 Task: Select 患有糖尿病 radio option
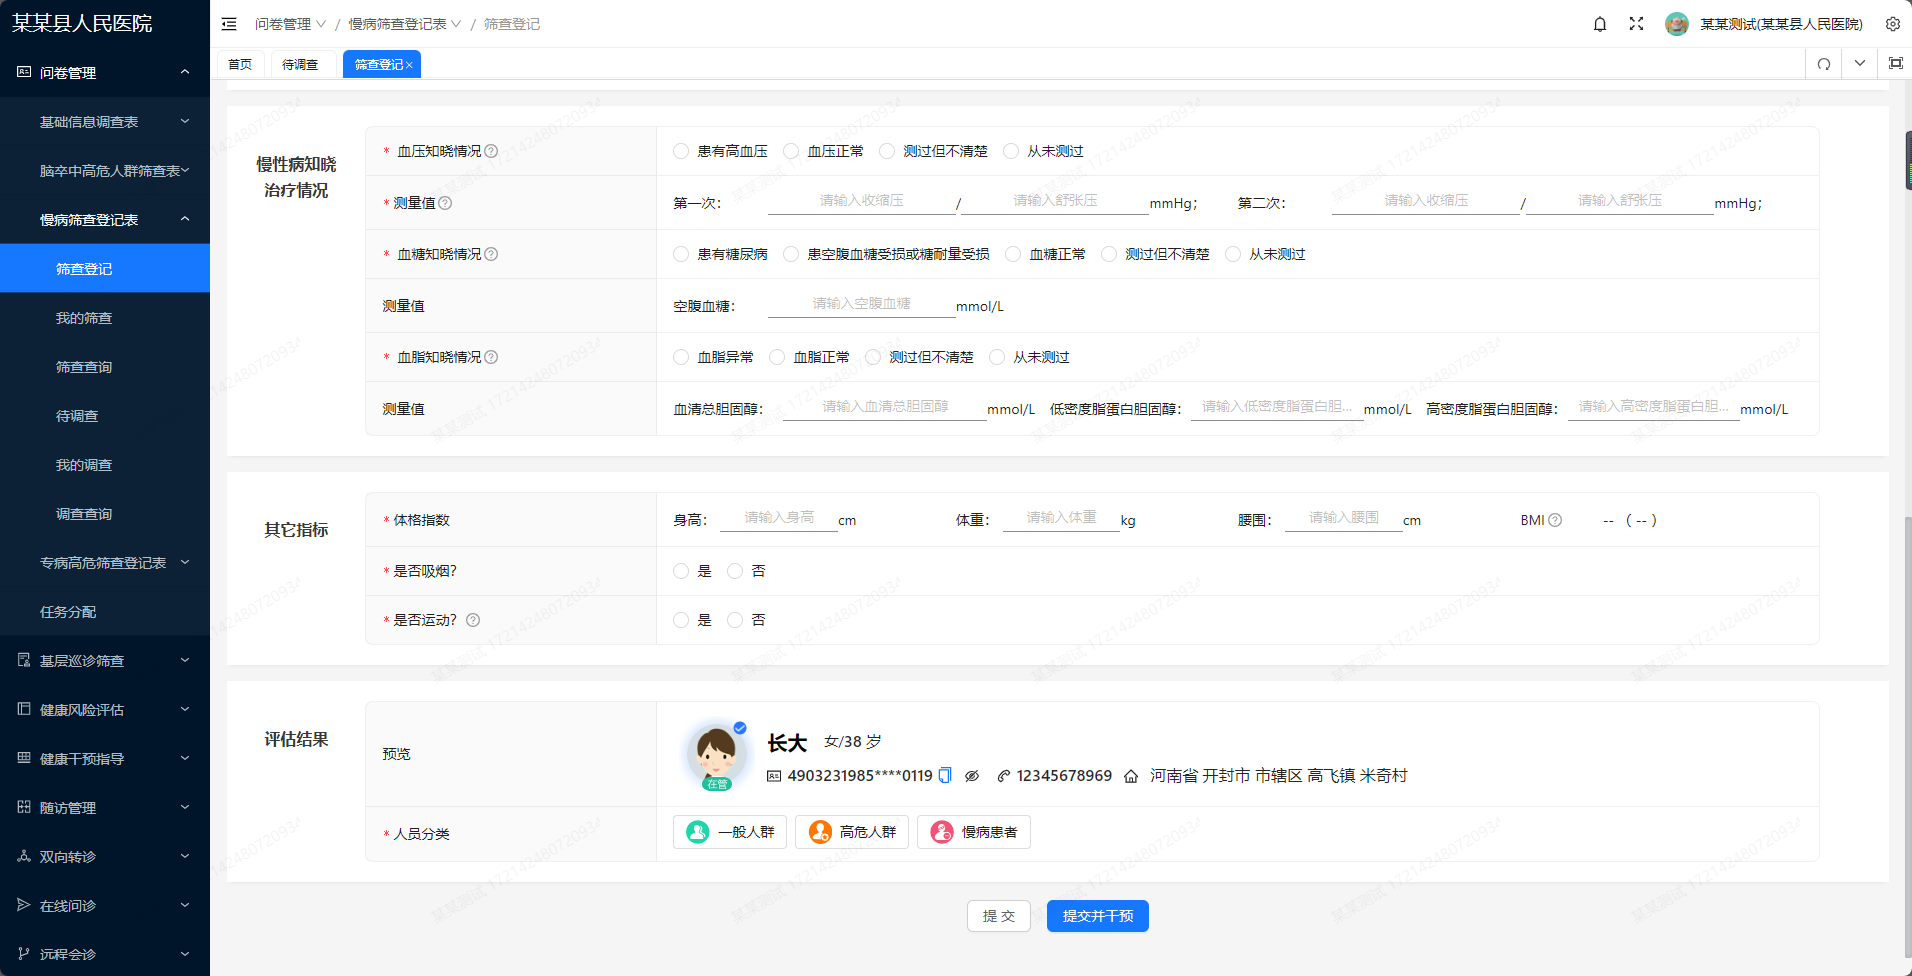[x=681, y=254]
